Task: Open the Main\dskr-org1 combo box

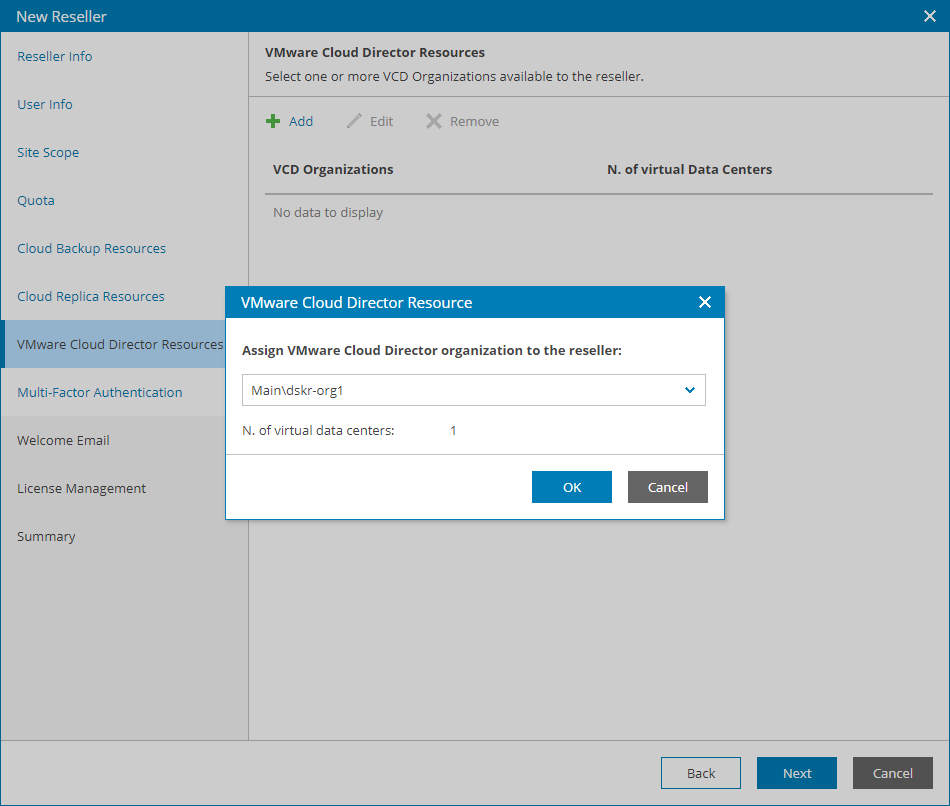Action: (x=474, y=390)
